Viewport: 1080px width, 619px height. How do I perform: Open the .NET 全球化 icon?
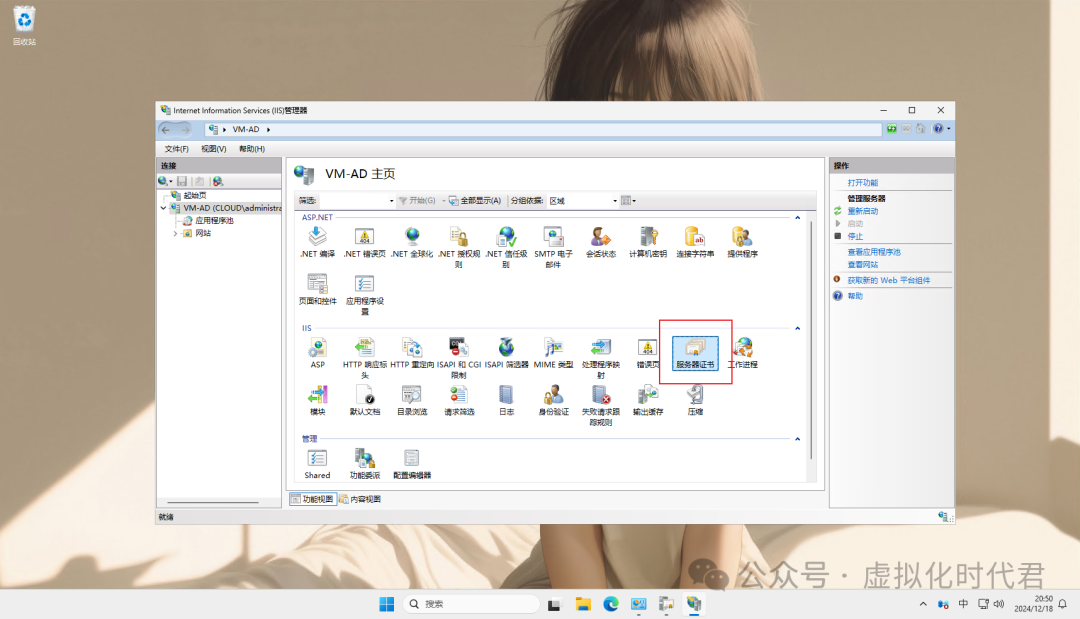pyautogui.click(x=412, y=242)
